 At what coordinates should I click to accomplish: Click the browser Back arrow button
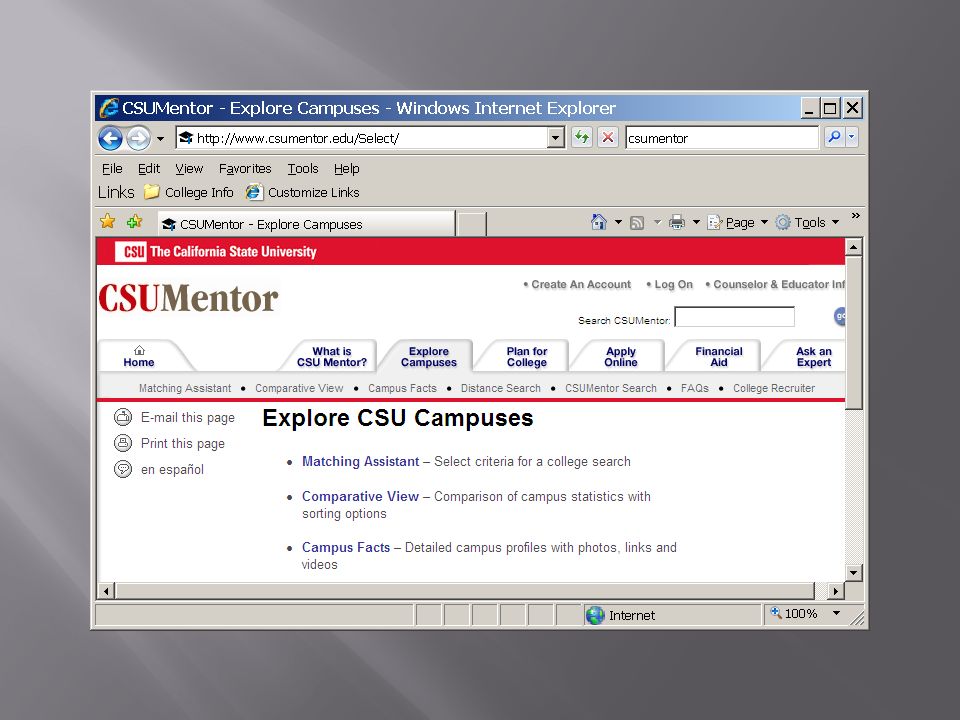tap(110, 138)
